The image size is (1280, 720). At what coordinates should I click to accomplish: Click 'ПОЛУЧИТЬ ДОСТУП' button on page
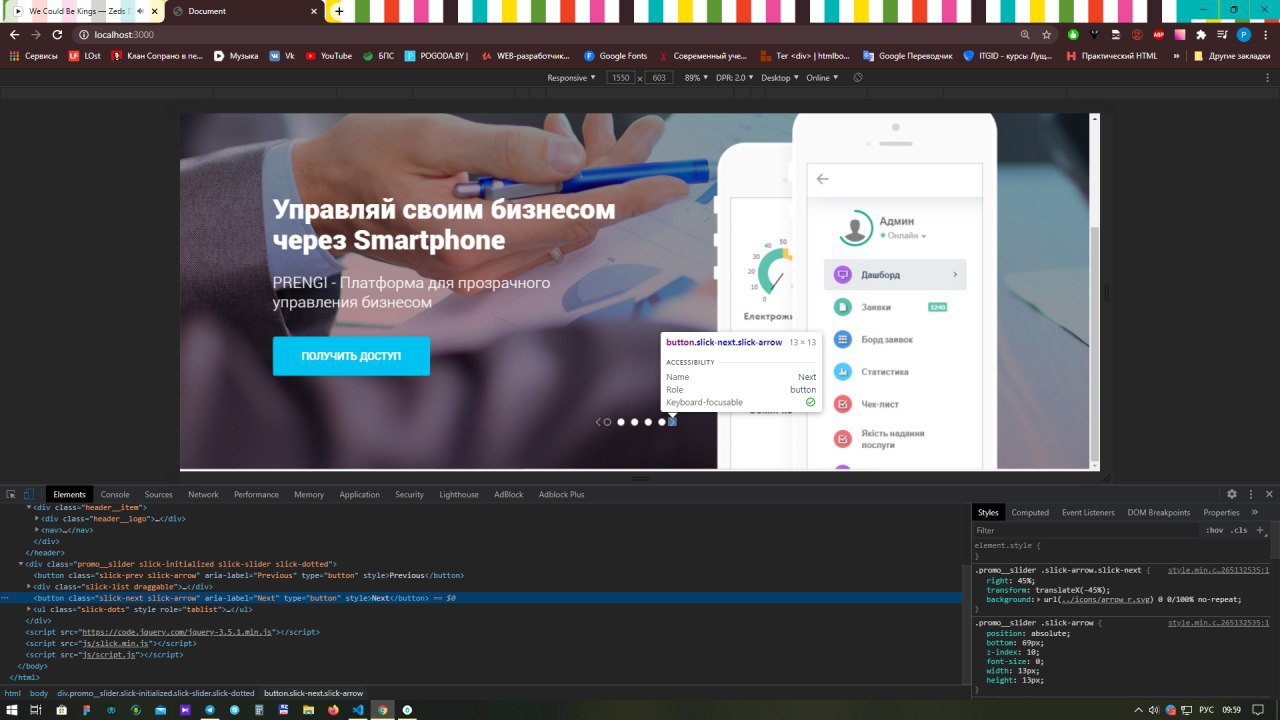tap(351, 356)
